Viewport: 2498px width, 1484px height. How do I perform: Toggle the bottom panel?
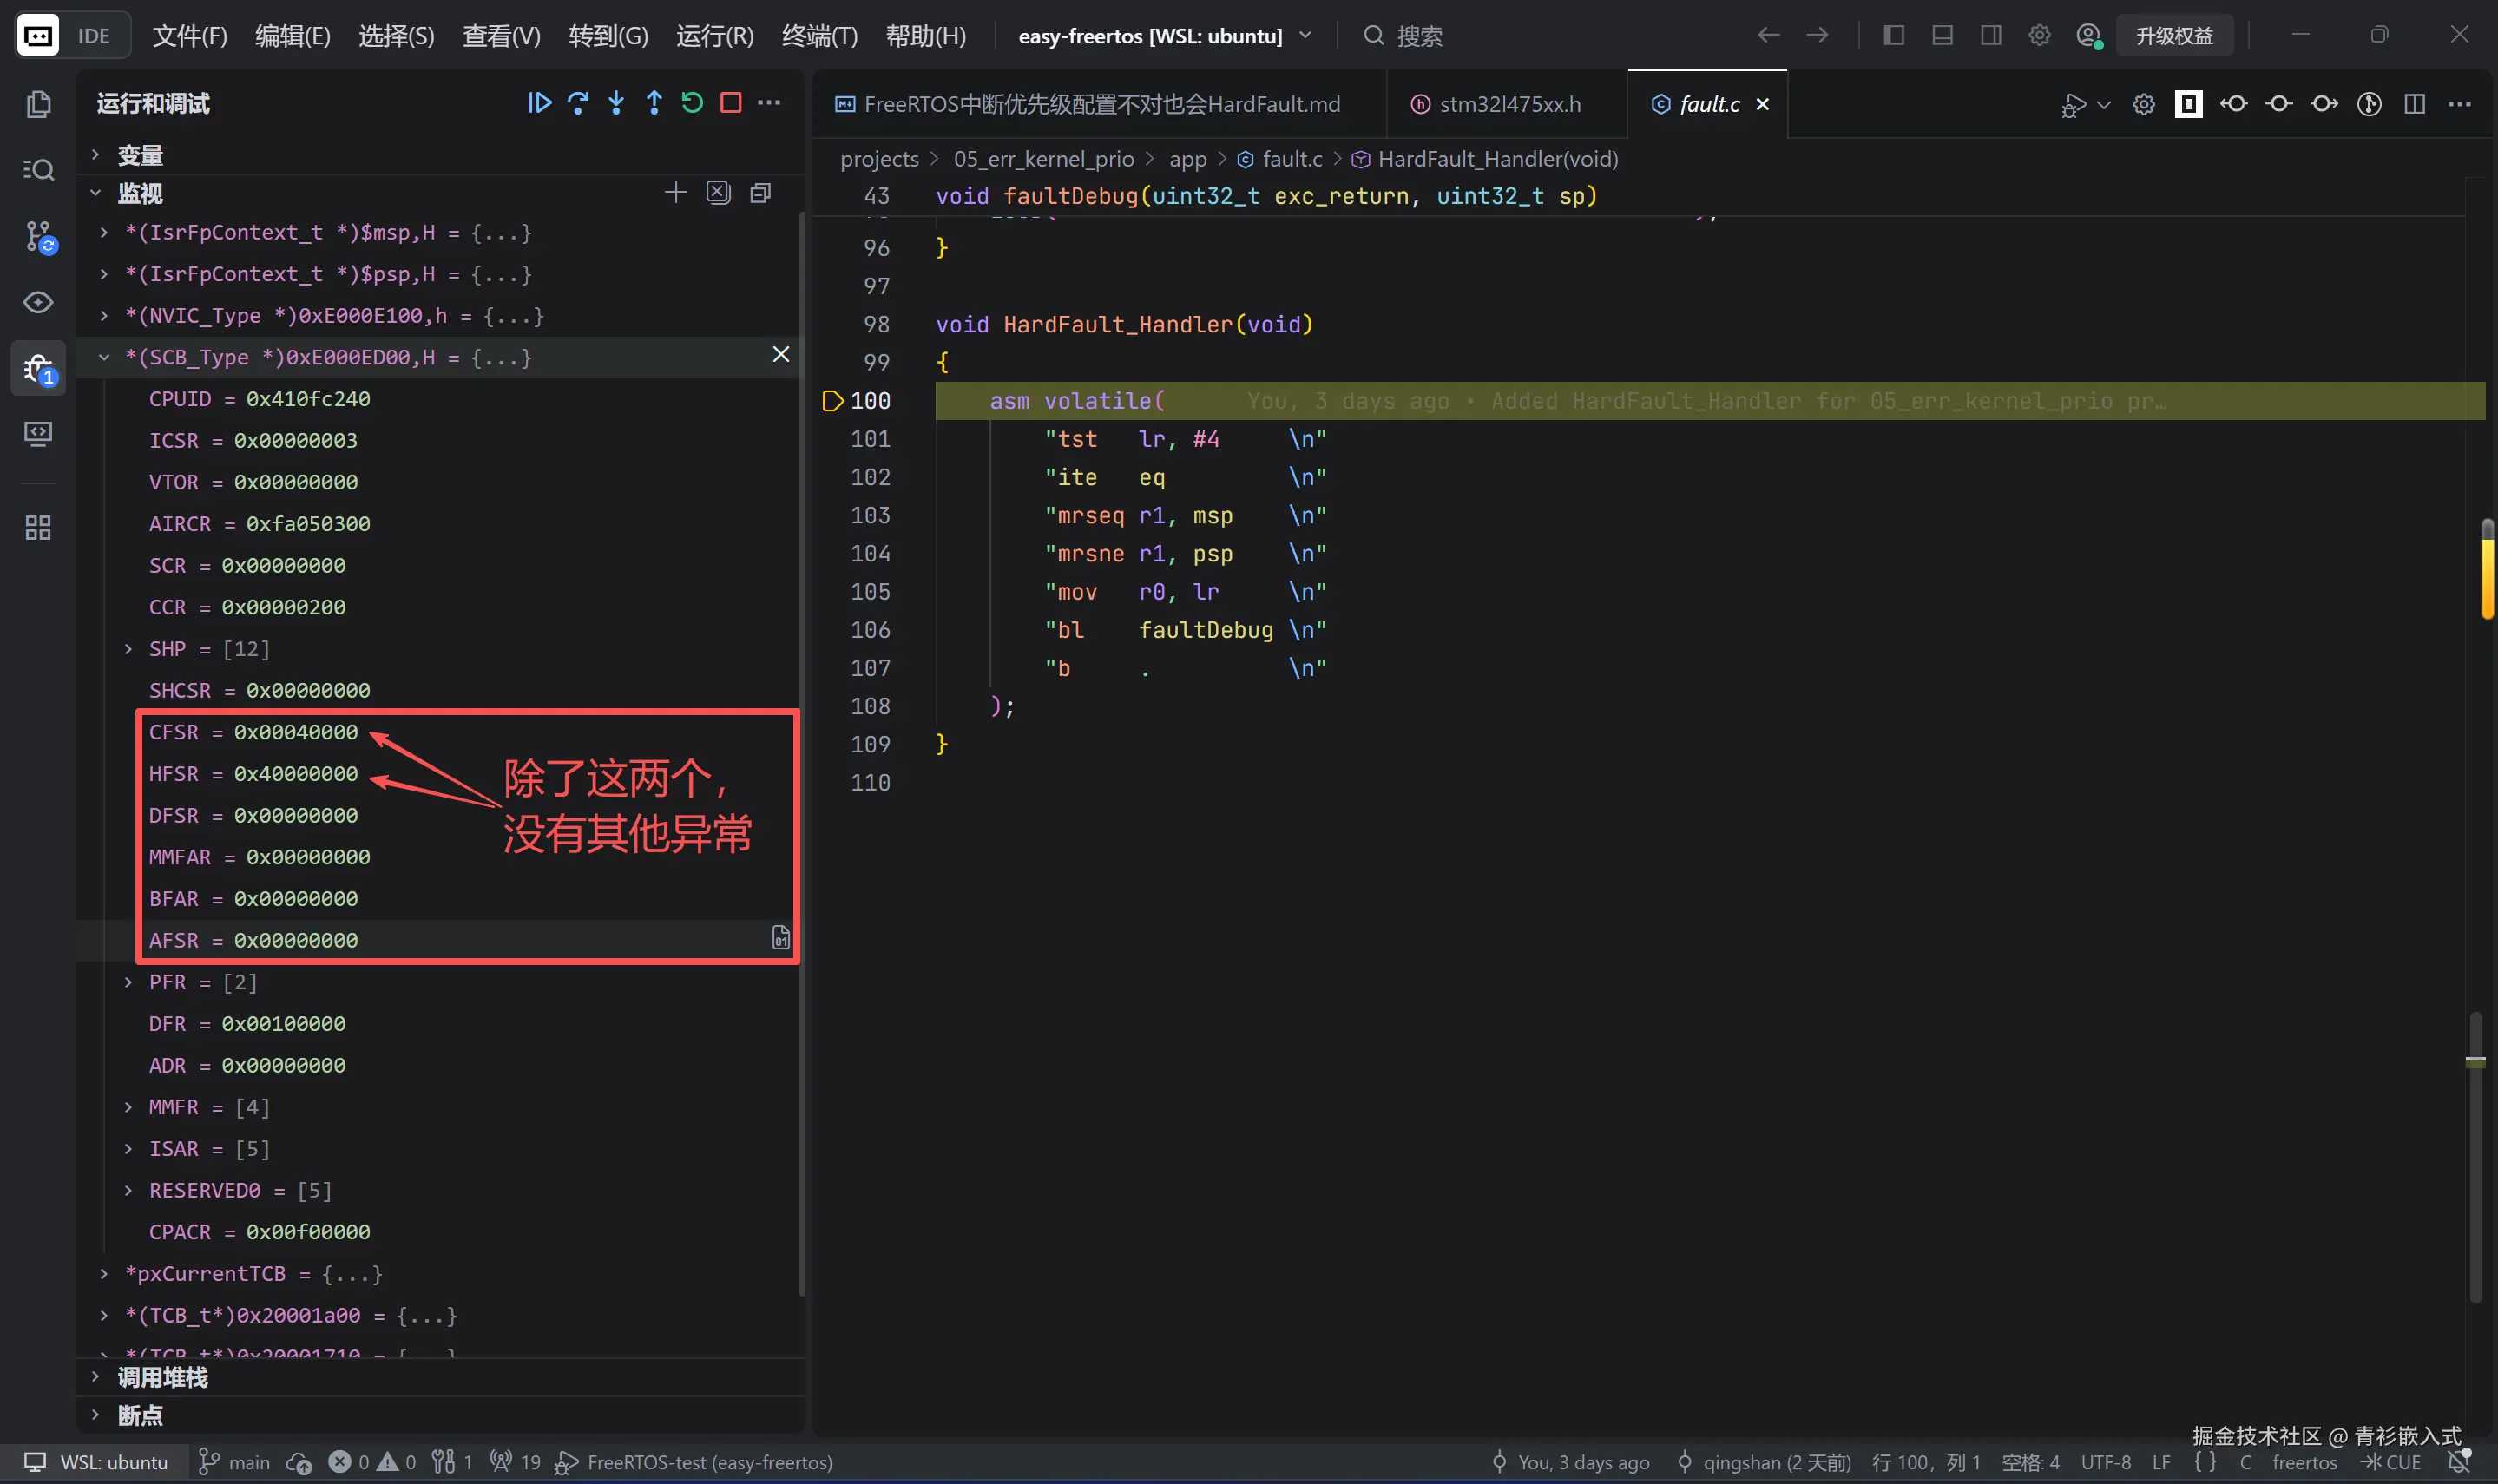click(x=1942, y=36)
